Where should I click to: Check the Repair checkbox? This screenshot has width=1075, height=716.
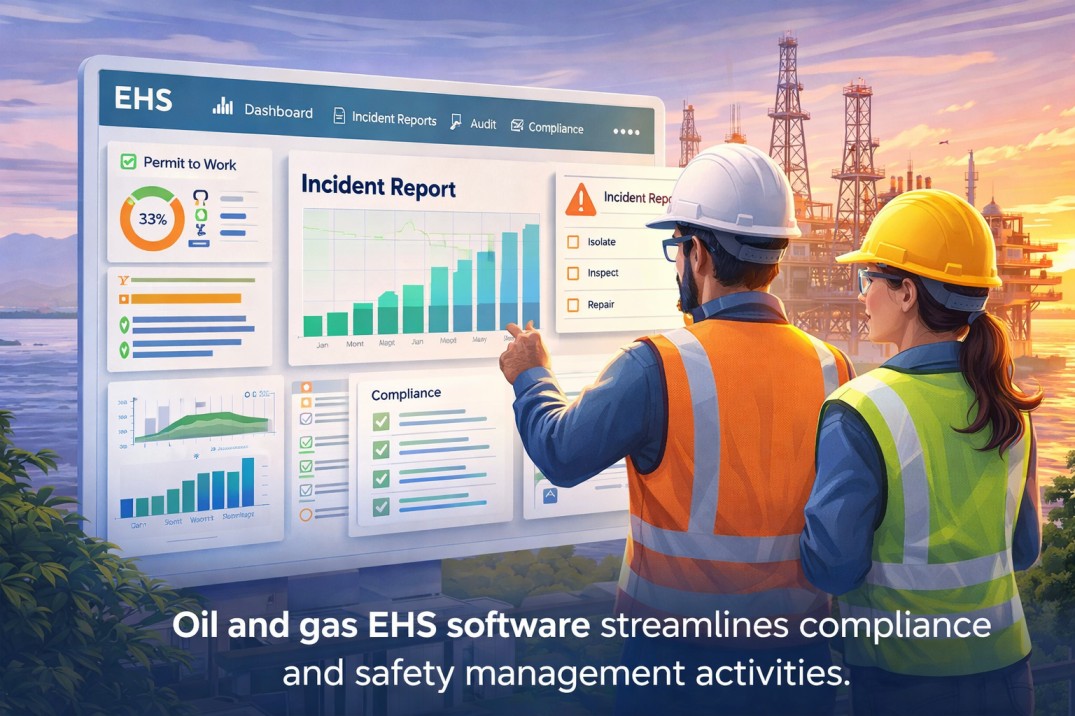pos(573,305)
